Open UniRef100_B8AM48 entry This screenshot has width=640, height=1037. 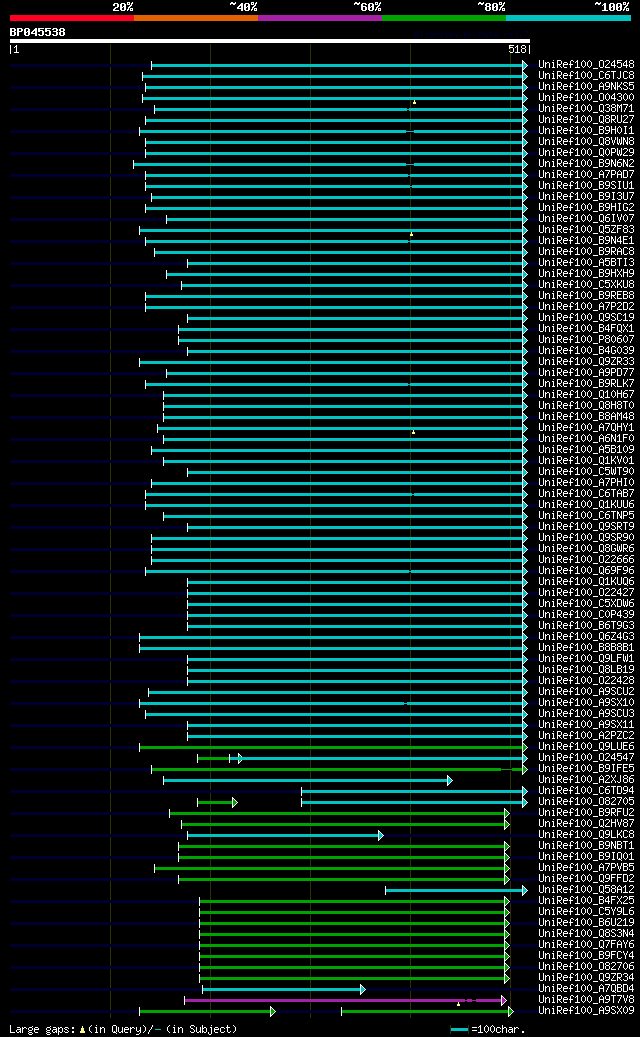tap(586, 417)
